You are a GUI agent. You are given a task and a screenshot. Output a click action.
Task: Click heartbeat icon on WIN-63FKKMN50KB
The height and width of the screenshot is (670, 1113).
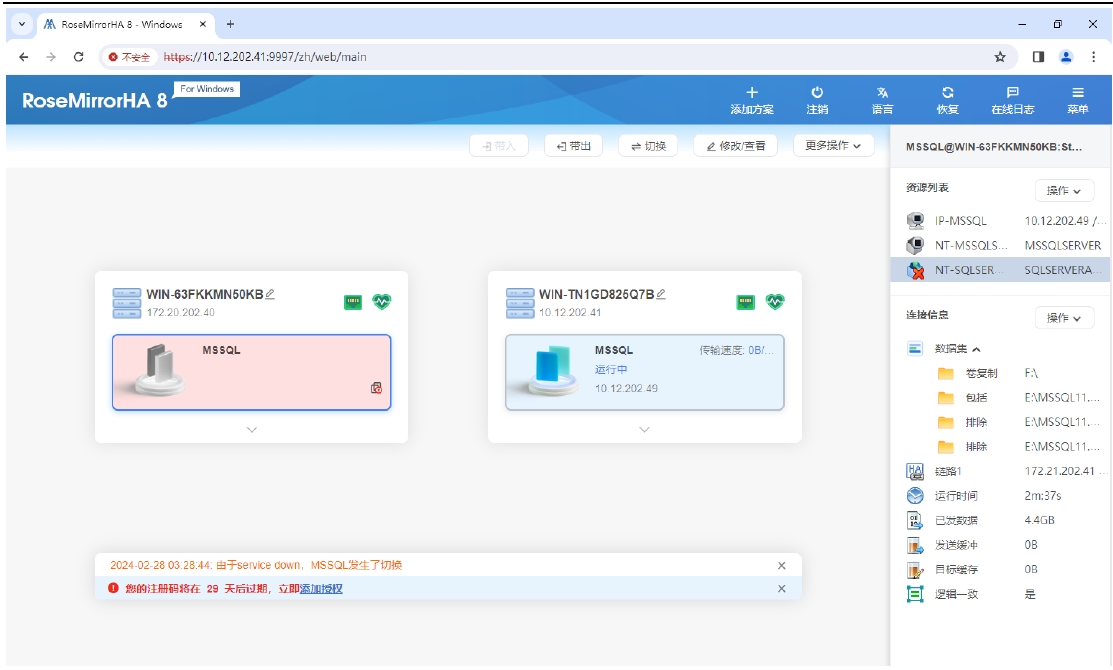(x=382, y=302)
